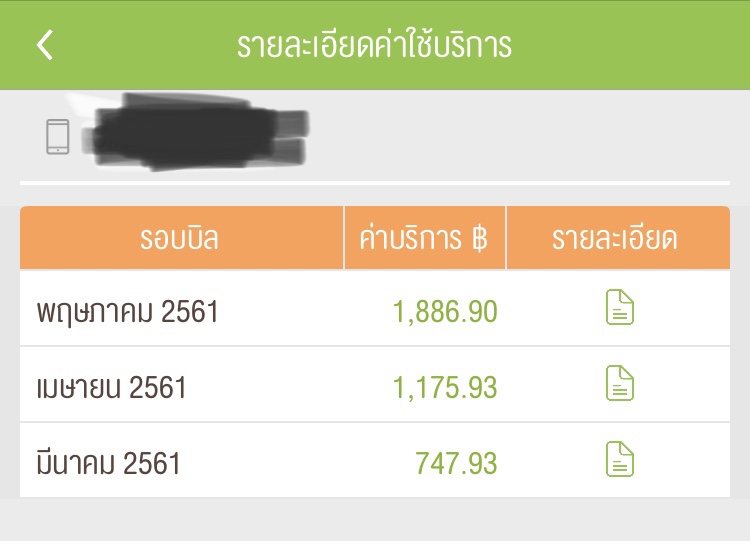
Task: Tap the 747.93 charge amount
Action: [456, 464]
